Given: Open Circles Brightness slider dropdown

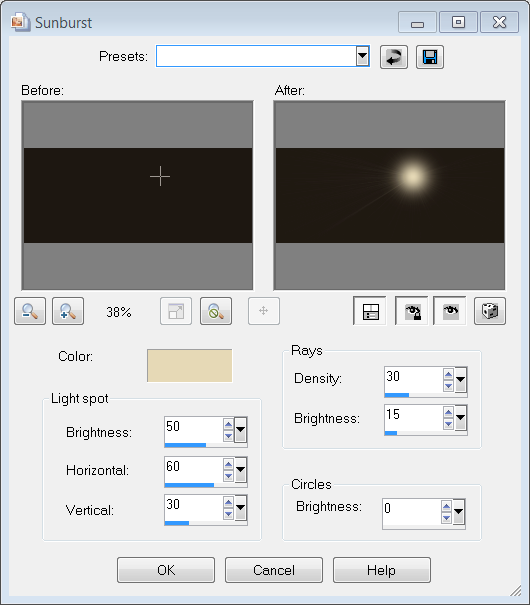Looking at the screenshot, I should [x=458, y=512].
